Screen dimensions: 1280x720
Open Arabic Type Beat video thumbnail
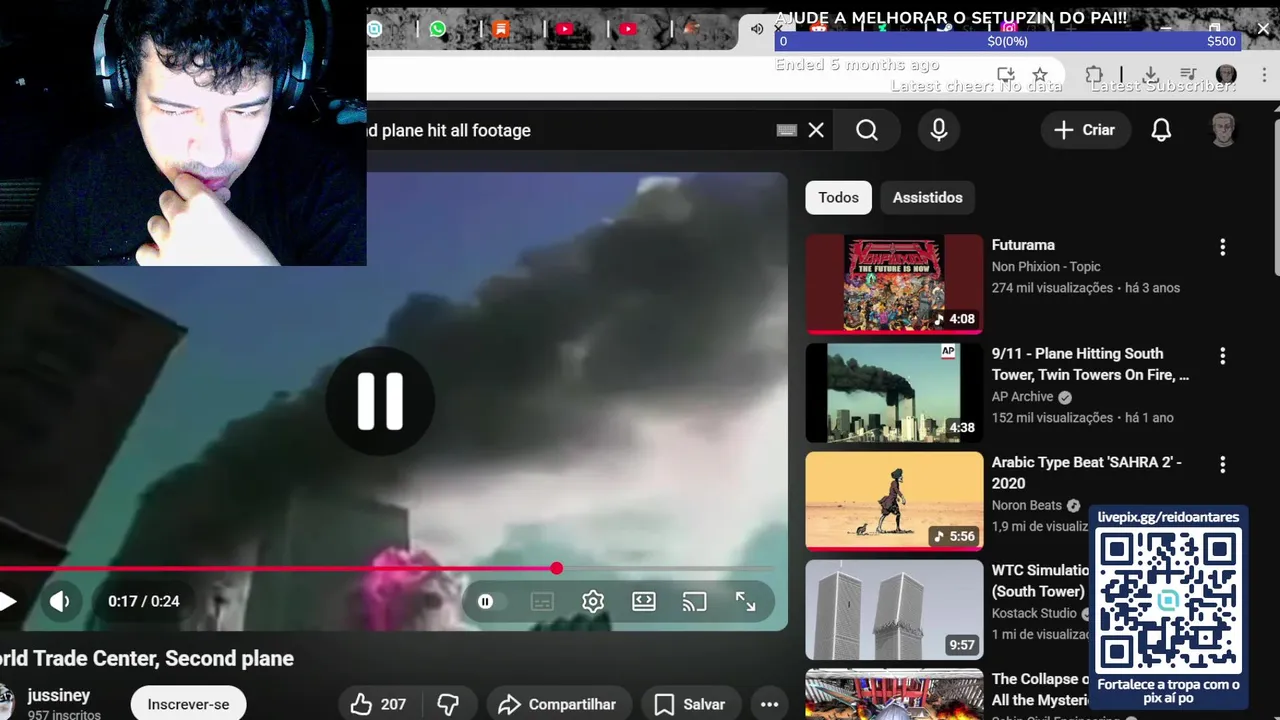pyautogui.click(x=894, y=501)
